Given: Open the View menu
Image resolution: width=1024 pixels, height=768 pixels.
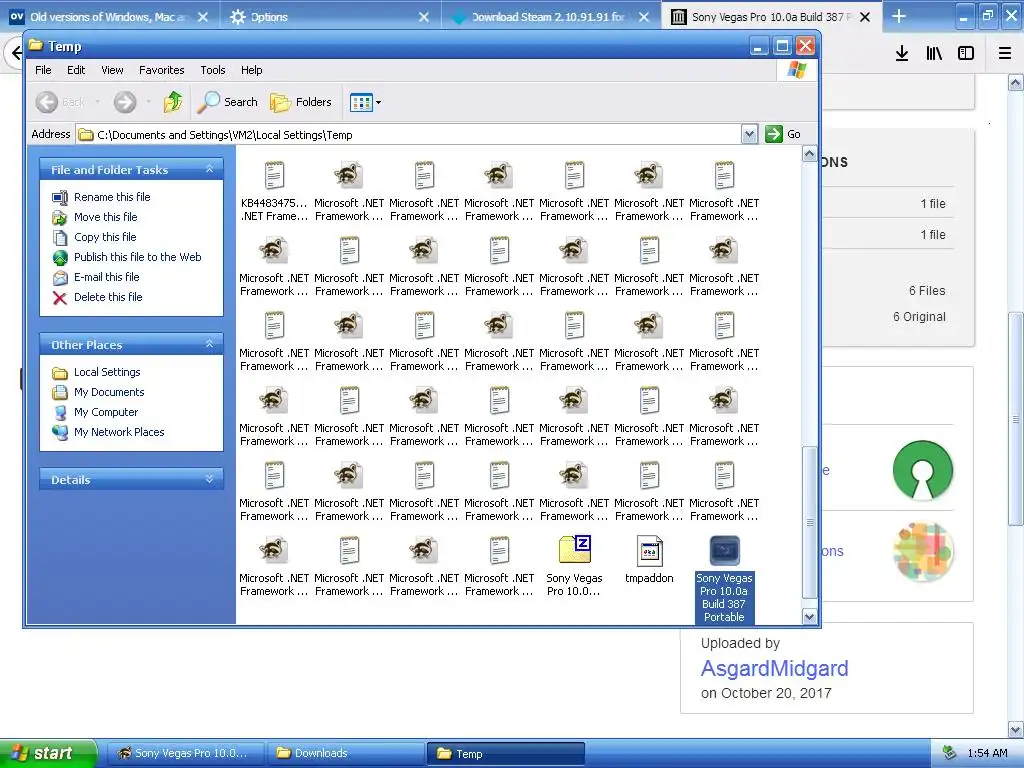Looking at the screenshot, I should tap(112, 70).
